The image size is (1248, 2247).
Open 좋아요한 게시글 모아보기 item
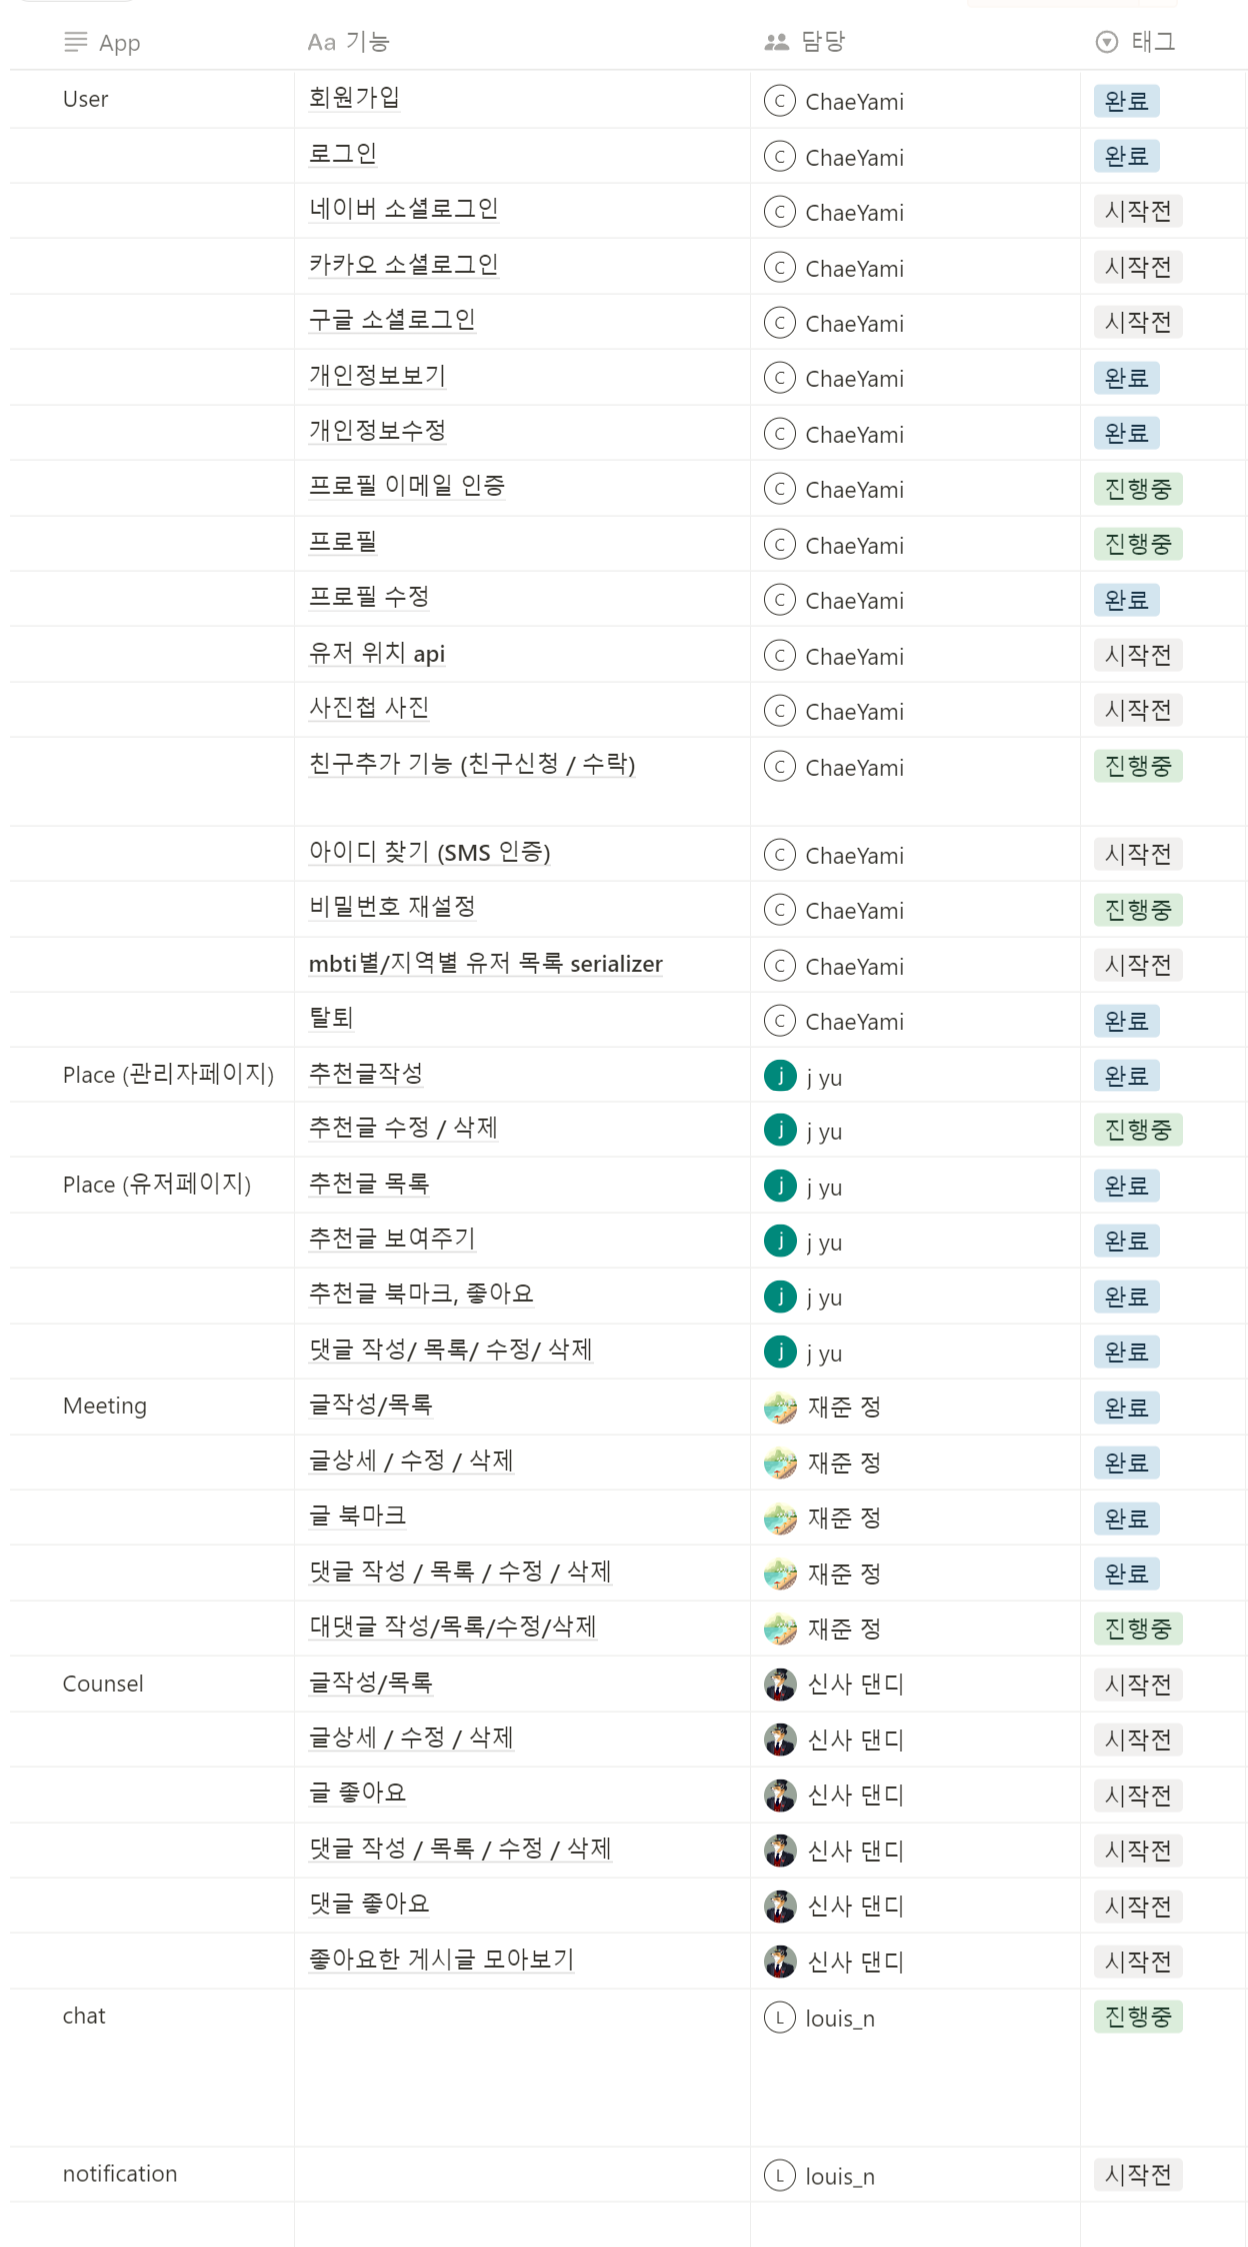pos(441,1960)
